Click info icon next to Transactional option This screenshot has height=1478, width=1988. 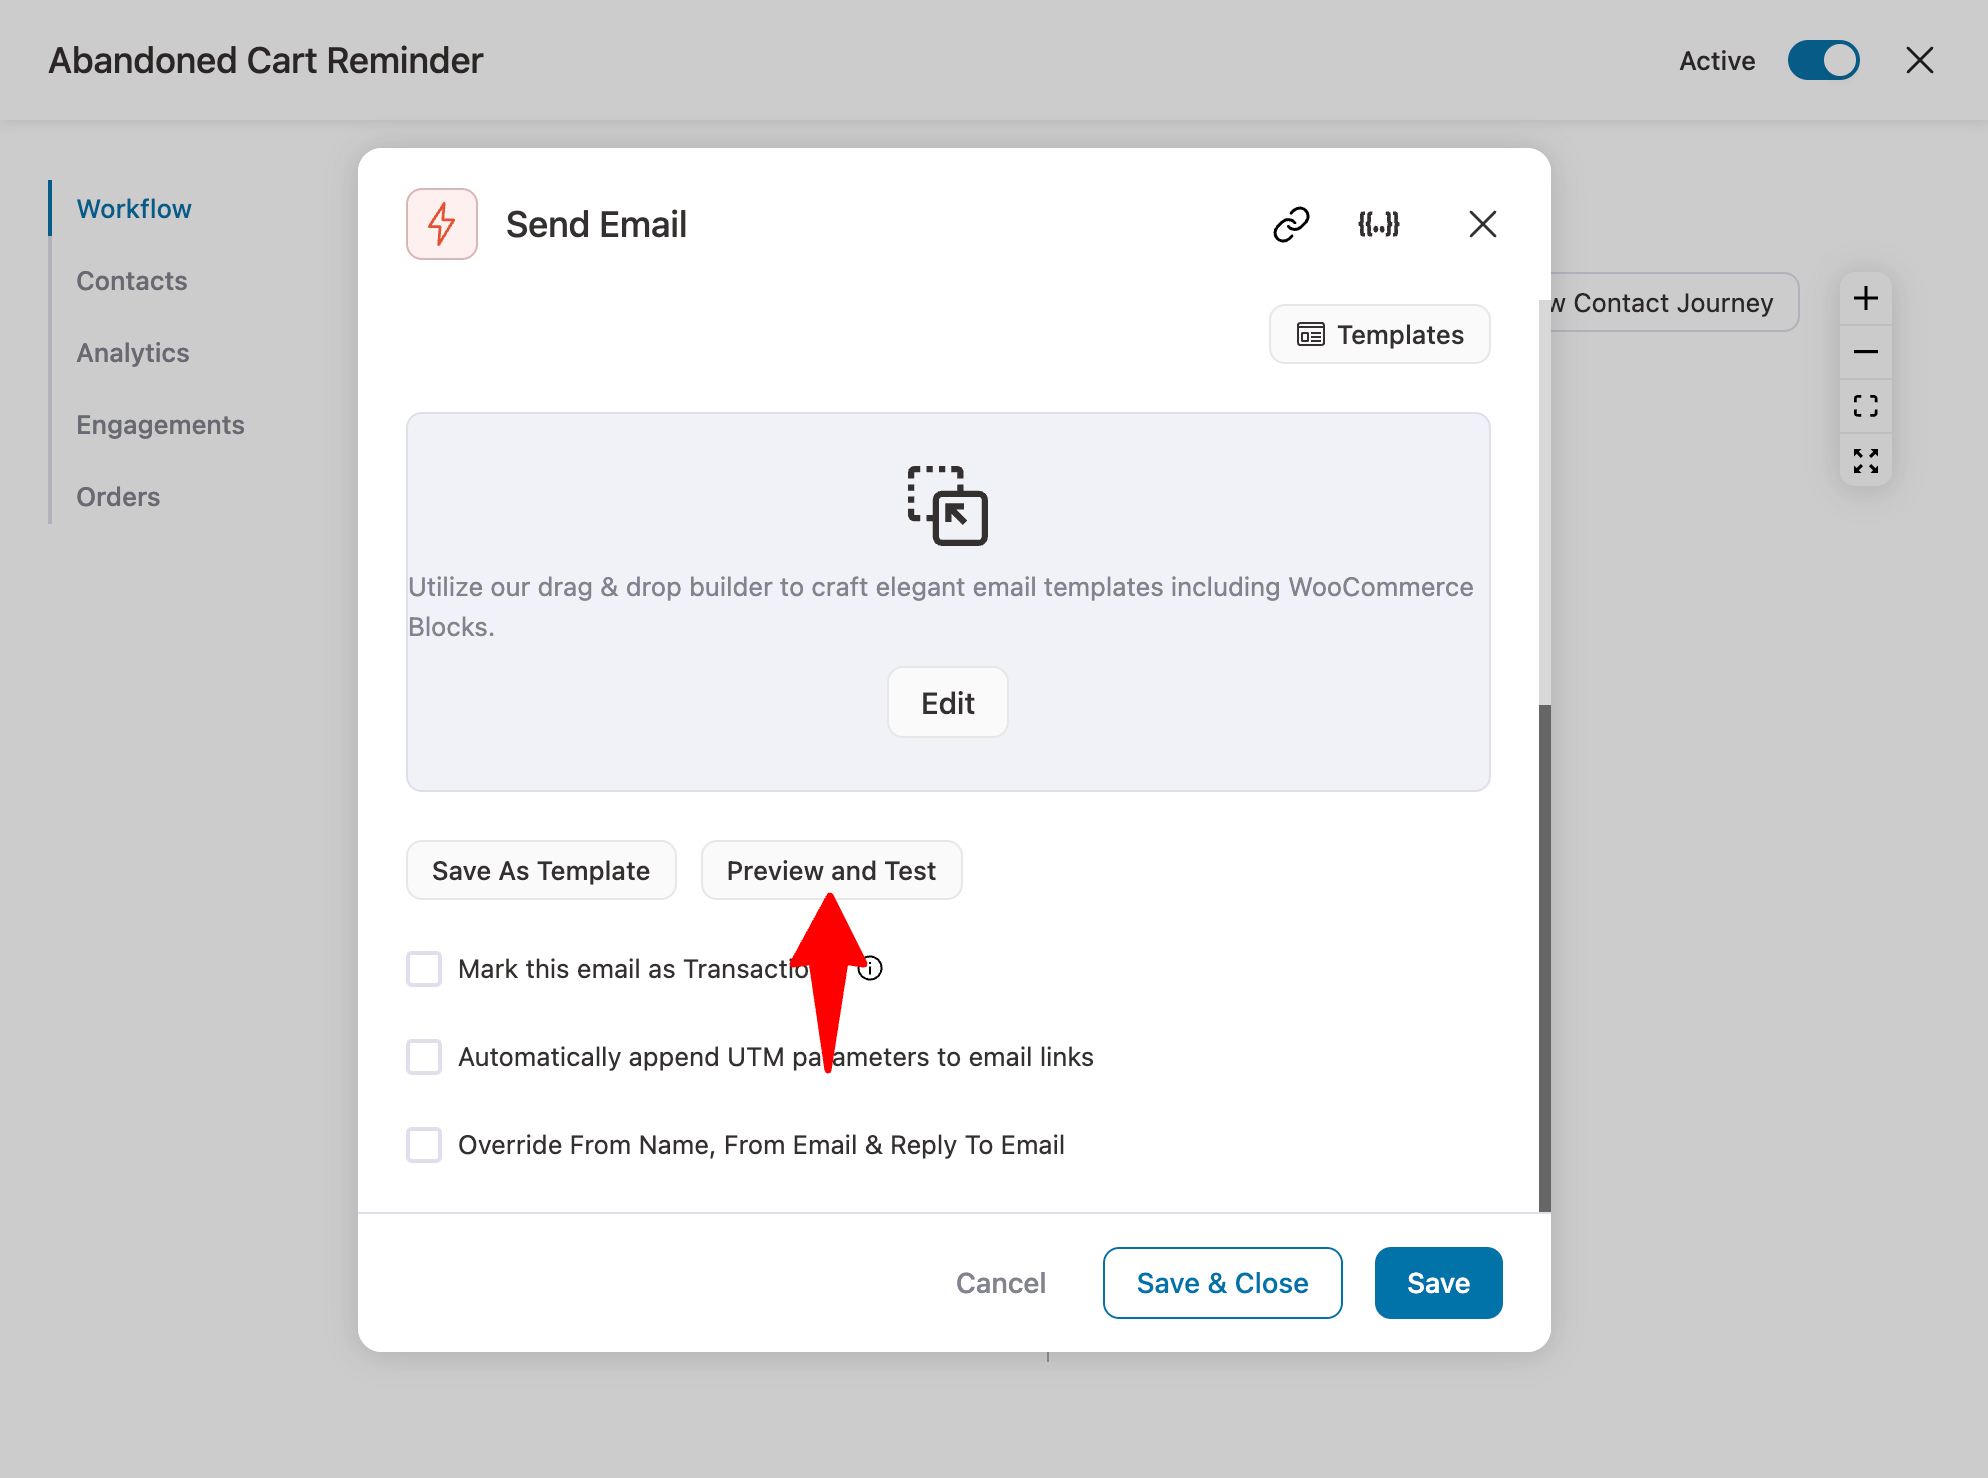click(x=870, y=968)
